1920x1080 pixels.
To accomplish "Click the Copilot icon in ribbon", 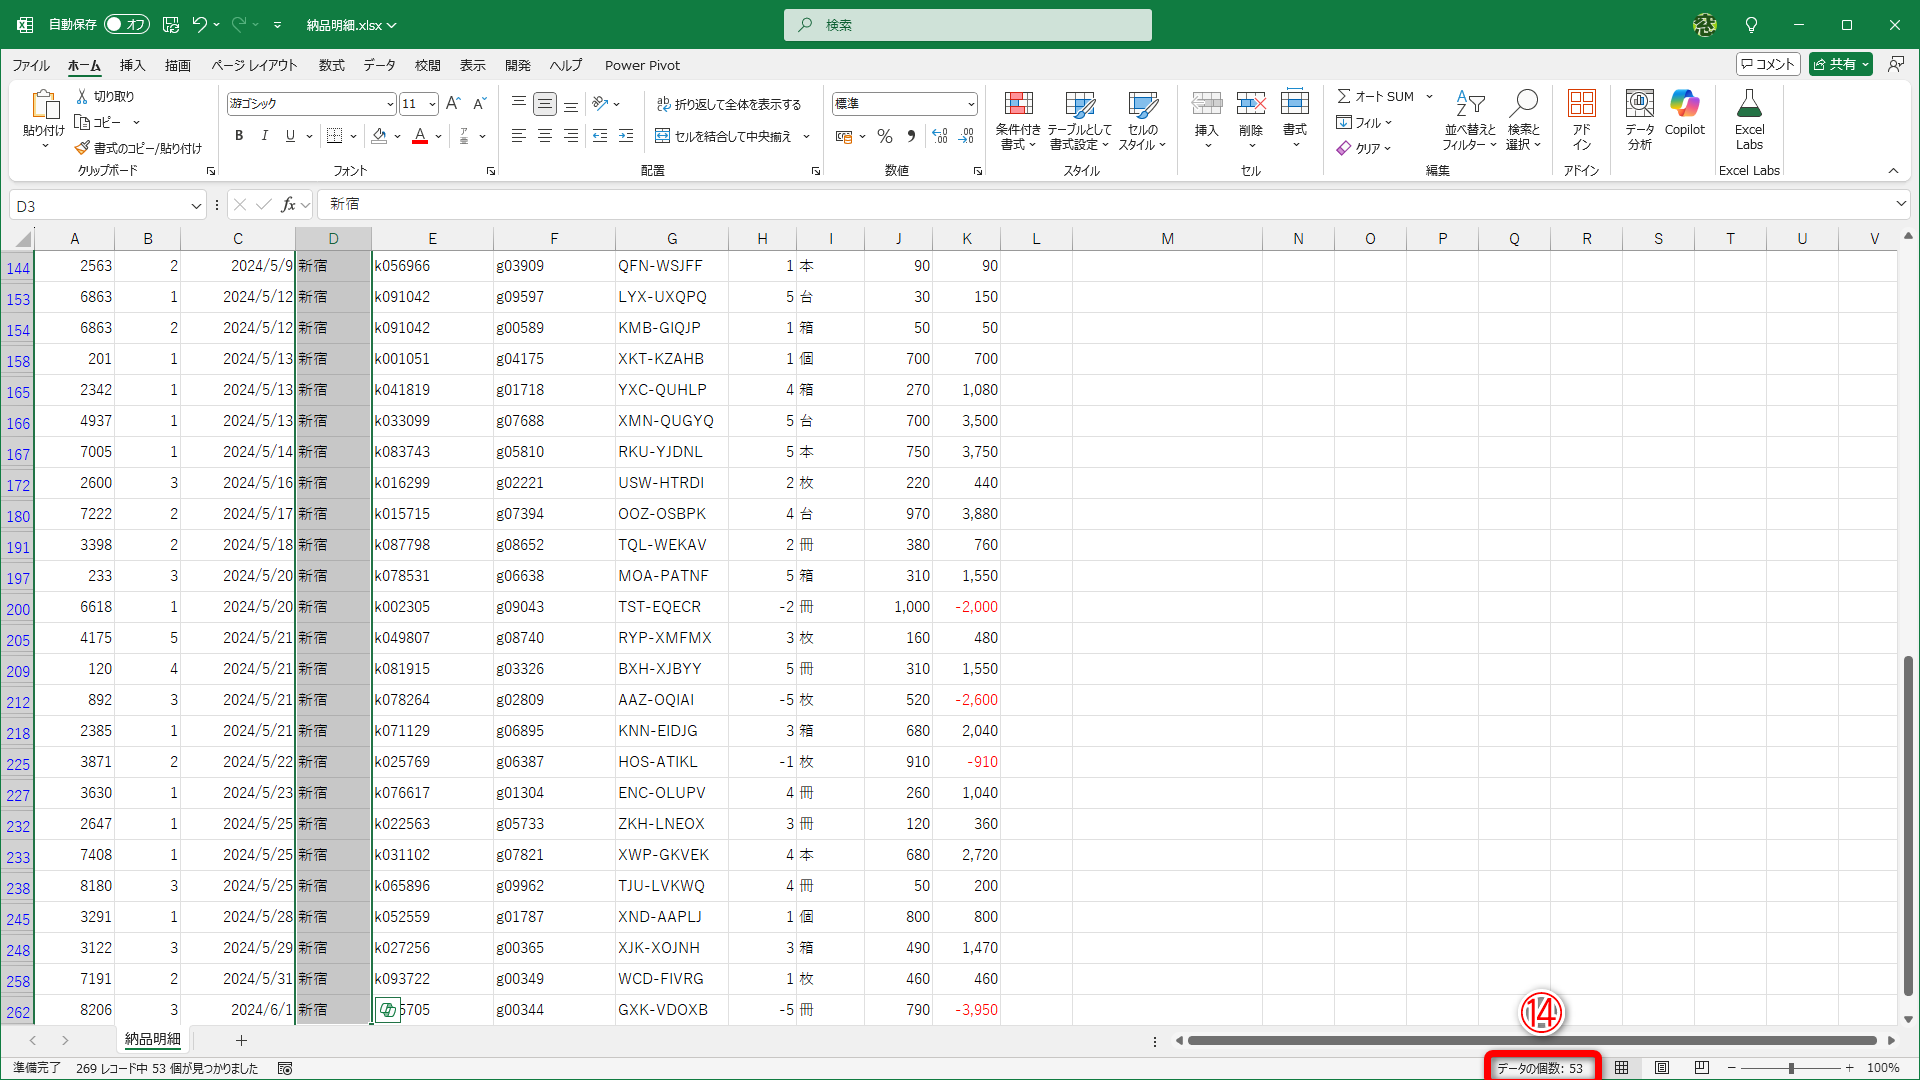I will coord(1684,105).
